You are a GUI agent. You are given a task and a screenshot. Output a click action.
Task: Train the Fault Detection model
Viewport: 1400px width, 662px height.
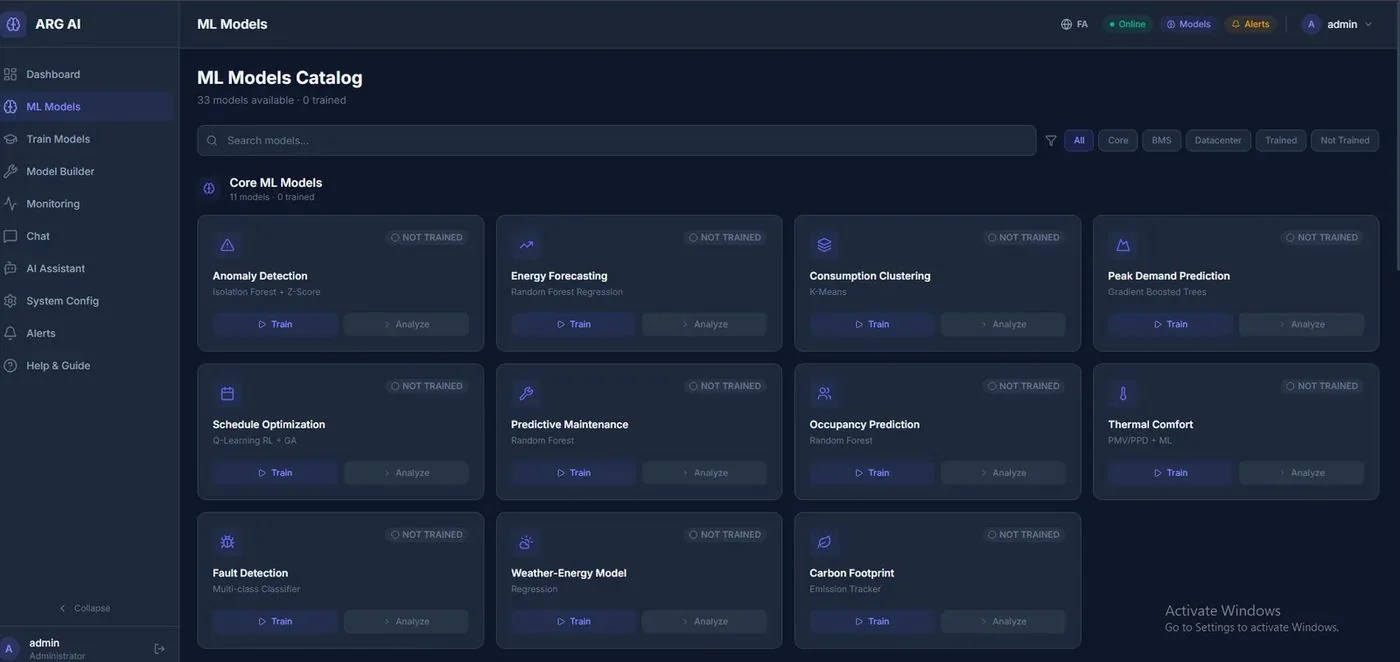275,622
